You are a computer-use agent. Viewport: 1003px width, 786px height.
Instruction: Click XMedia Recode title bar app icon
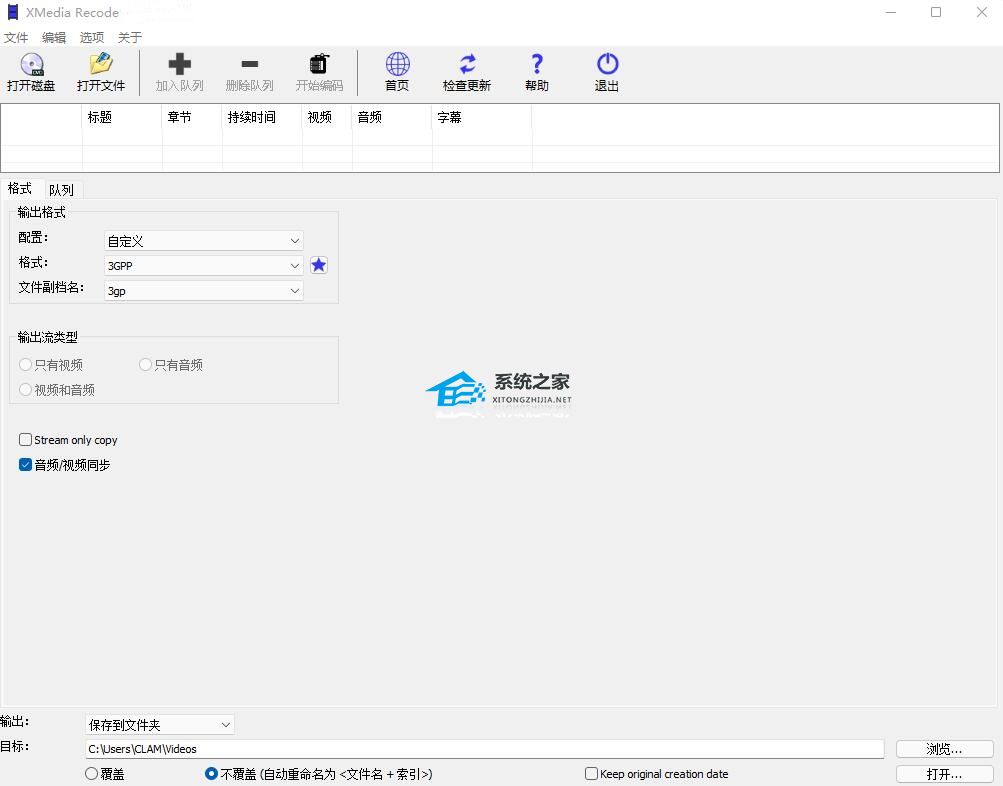12,12
